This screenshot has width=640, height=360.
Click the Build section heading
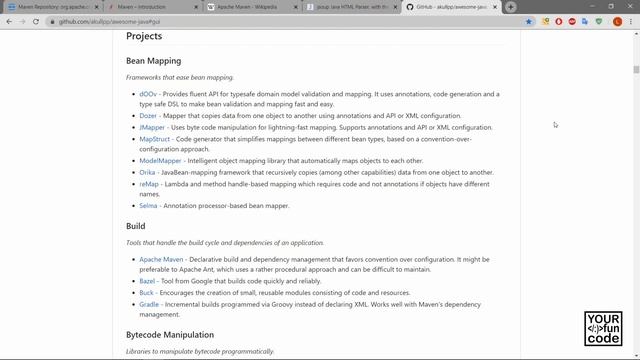136,226
